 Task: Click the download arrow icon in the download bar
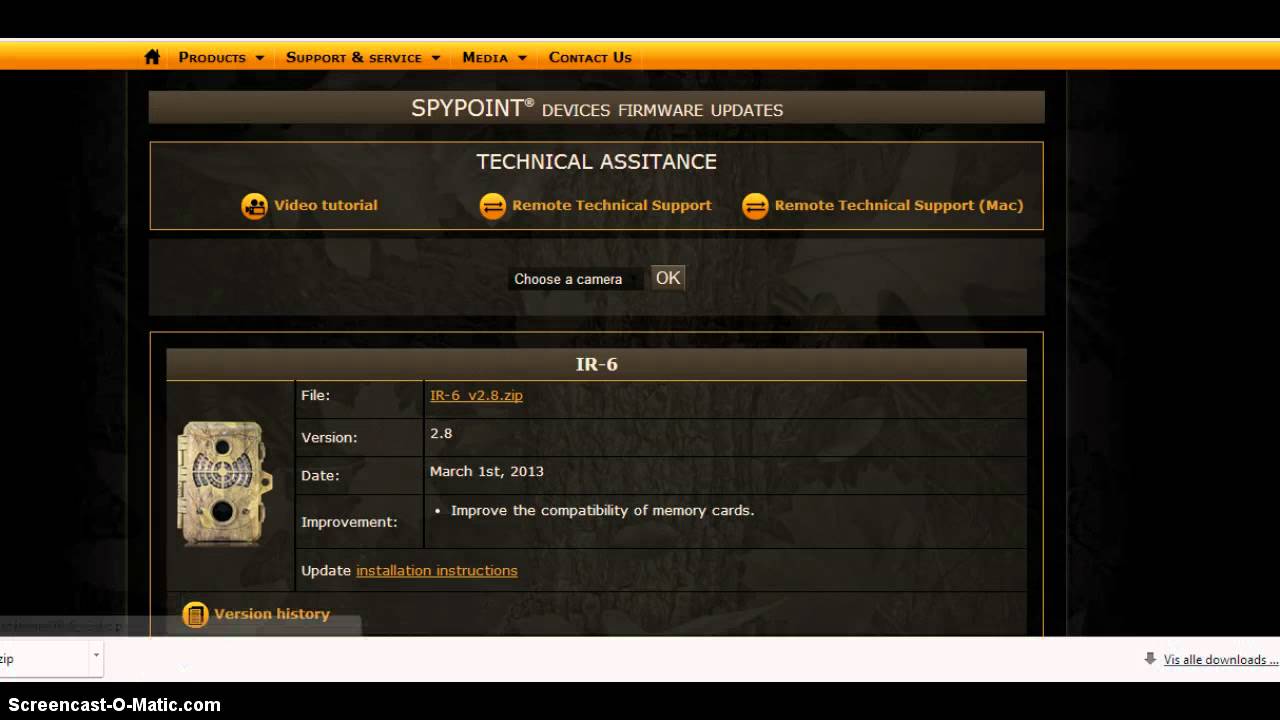(1150, 659)
